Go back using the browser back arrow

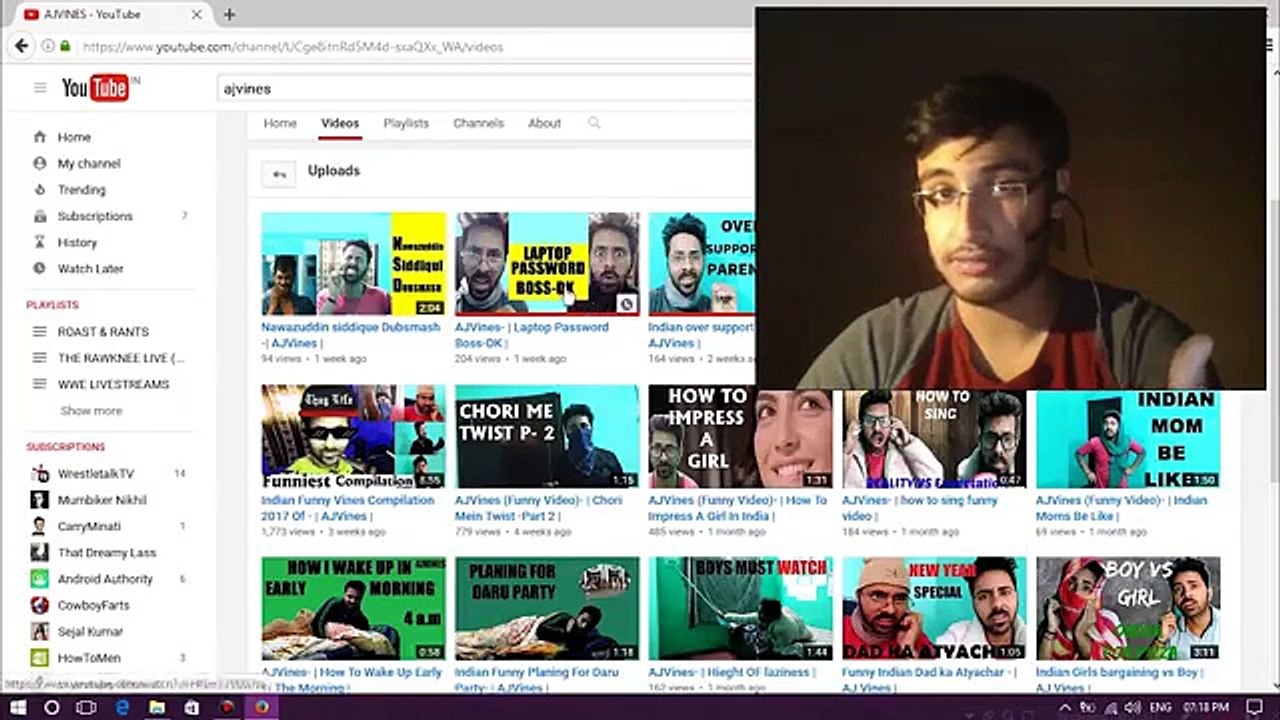[21, 46]
